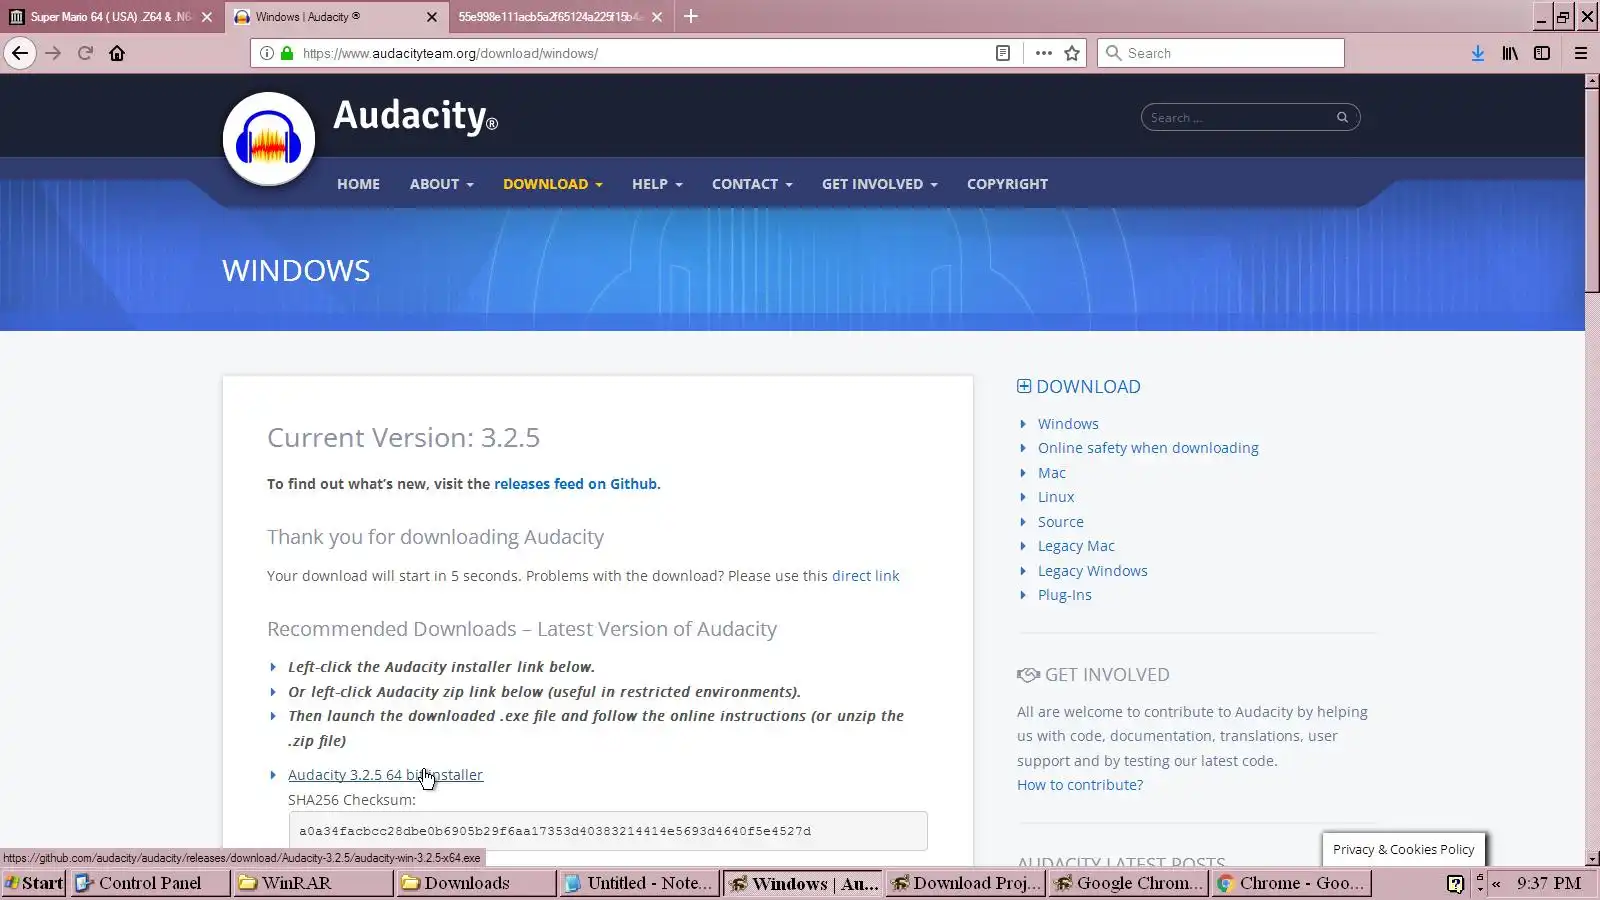Click the green padlock security icon
The image size is (1600, 900).
(x=287, y=53)
